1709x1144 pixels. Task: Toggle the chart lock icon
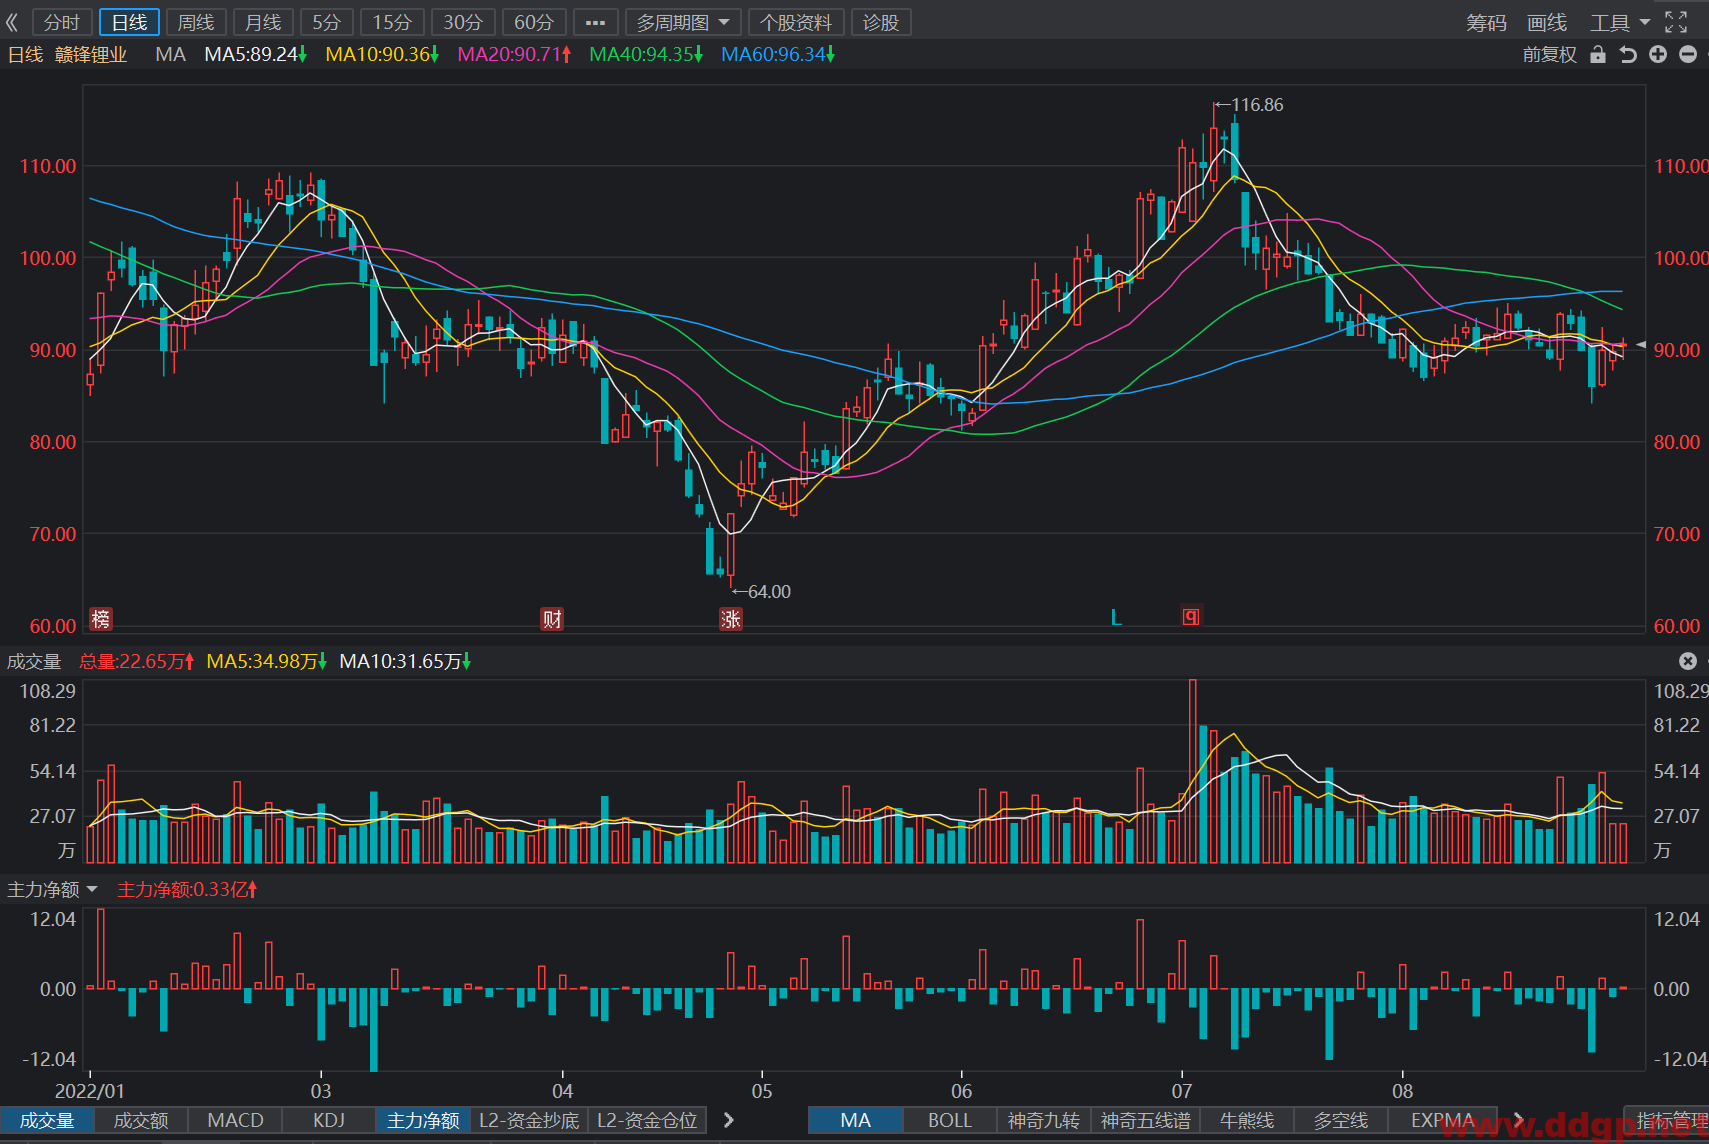(1598, 54)
